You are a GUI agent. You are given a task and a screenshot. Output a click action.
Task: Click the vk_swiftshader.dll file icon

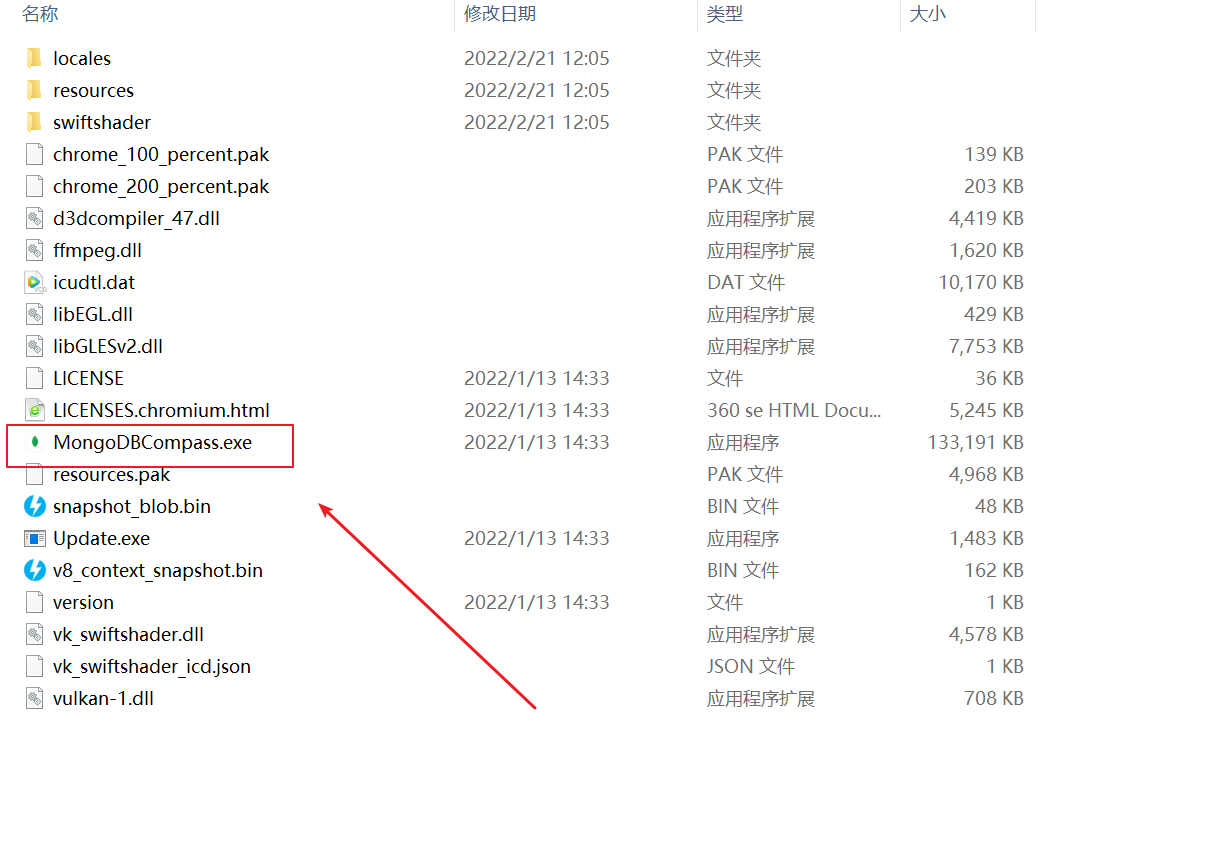[x=35, y=634]
